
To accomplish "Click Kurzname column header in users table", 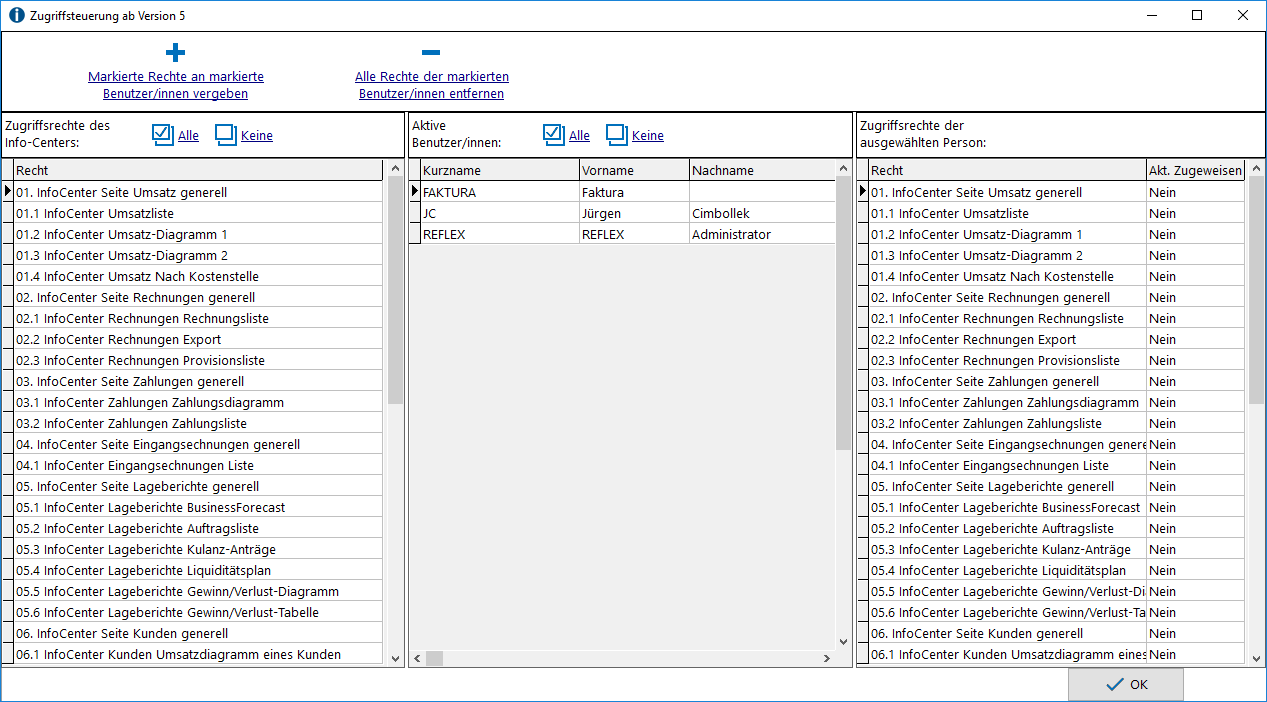I will tap(499, 171).
